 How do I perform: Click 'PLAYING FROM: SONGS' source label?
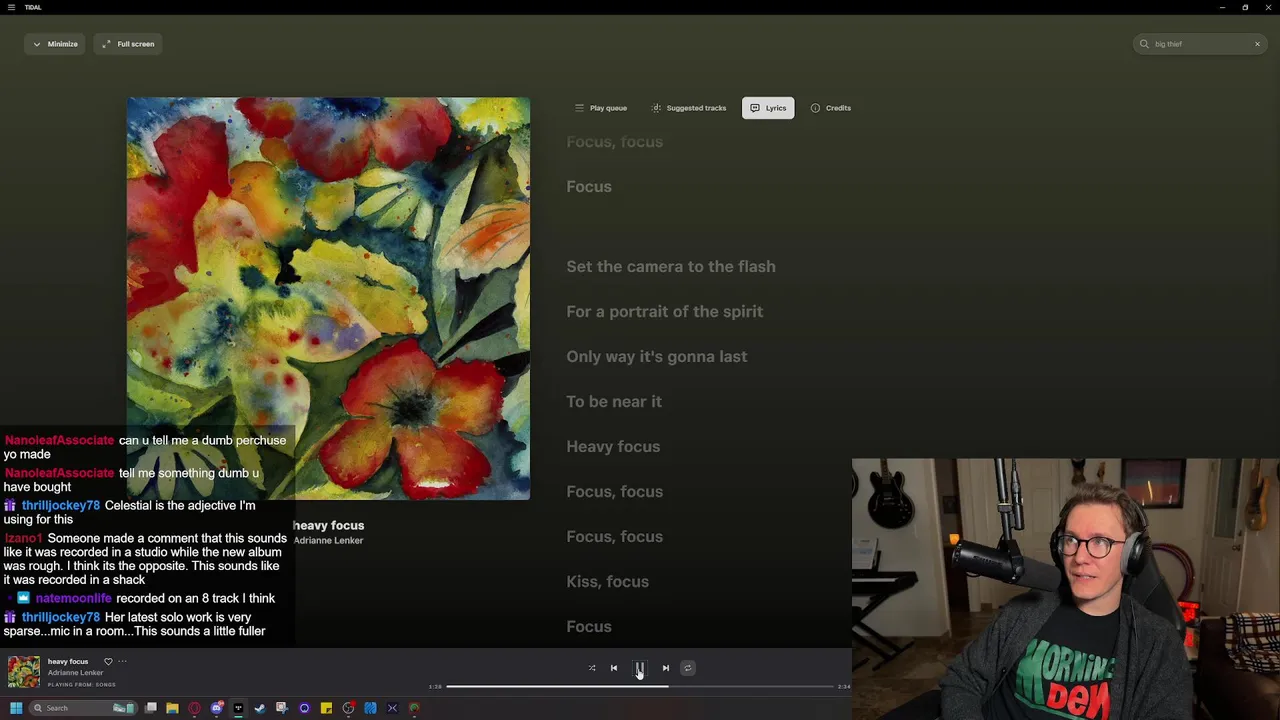(82, 685)
